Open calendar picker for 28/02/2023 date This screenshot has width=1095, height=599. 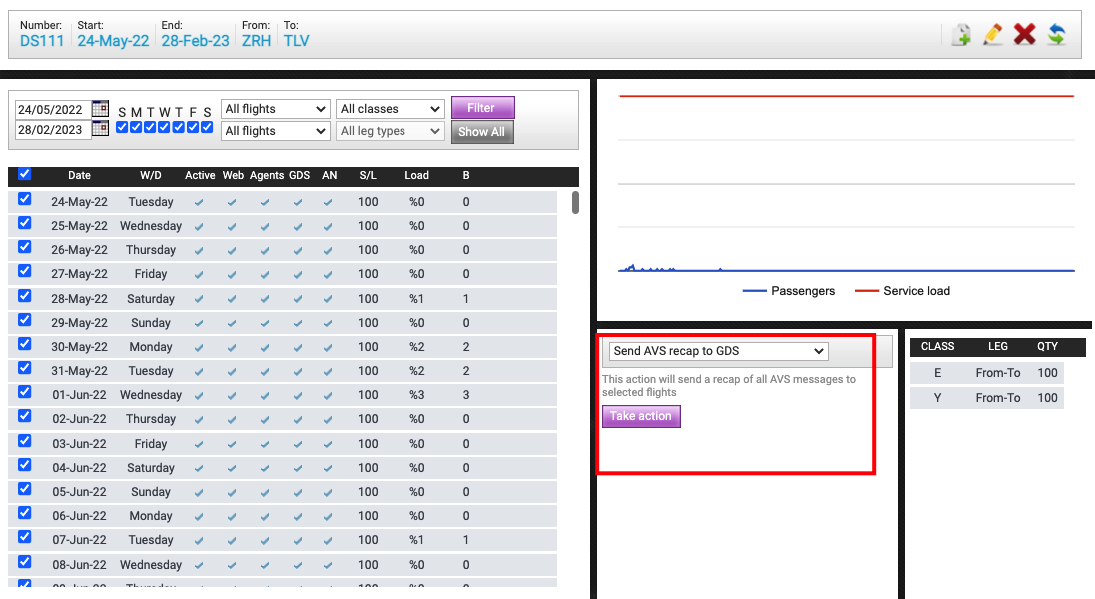[101, 128]
